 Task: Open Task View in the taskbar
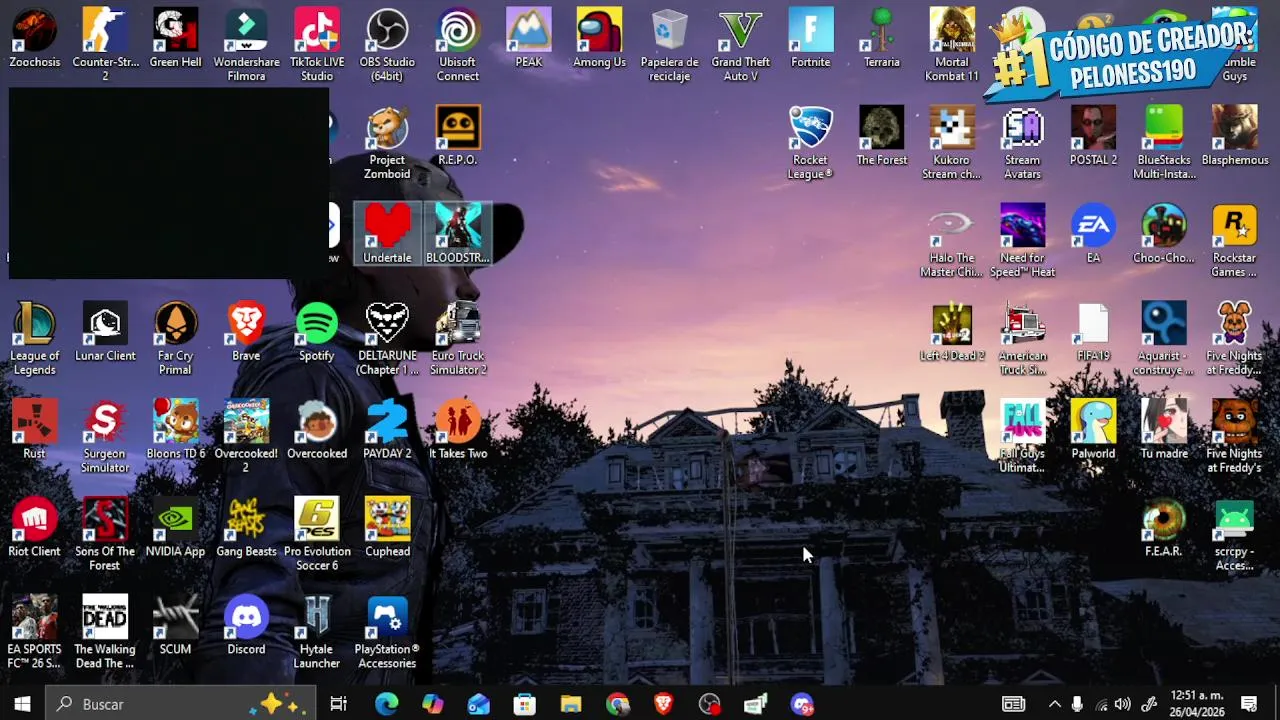338,704
